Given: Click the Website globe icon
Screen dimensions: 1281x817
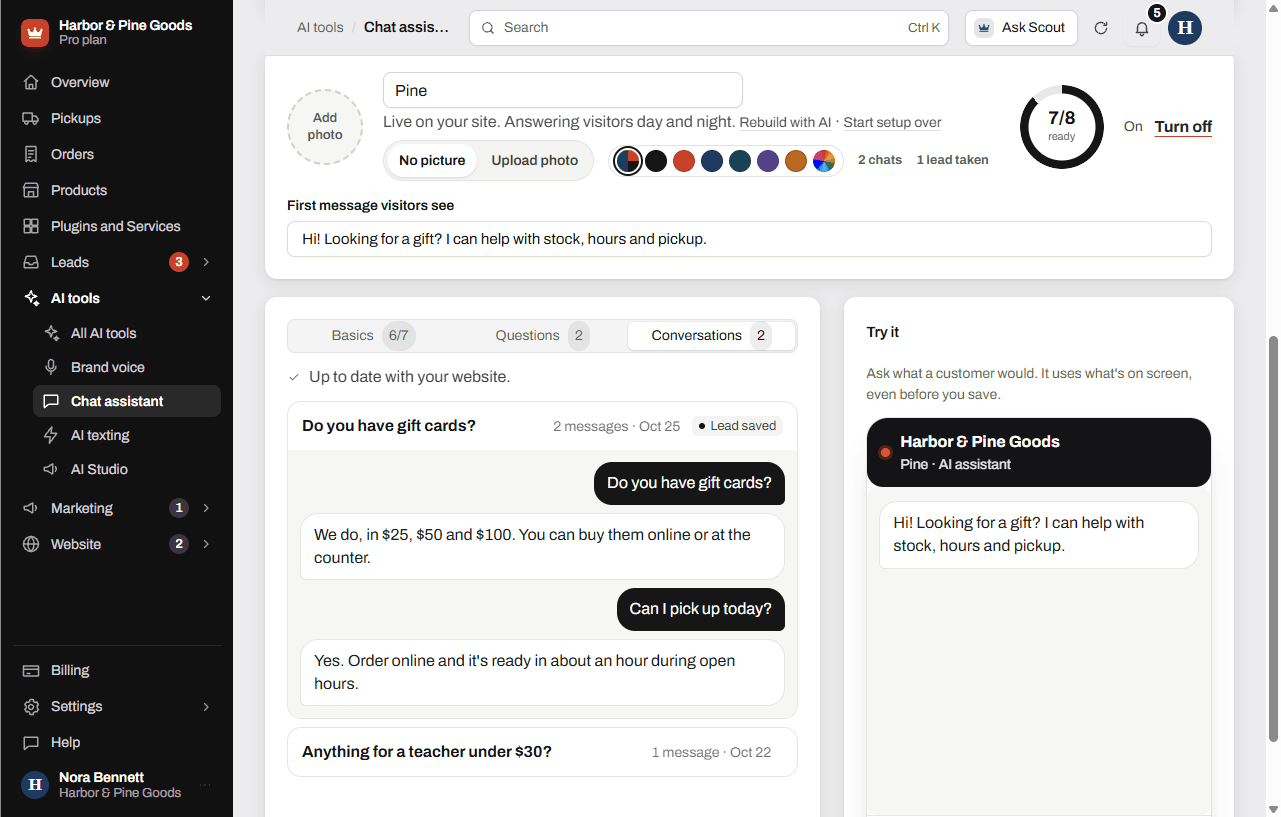Looking at the screenshot, I should 31,544.
